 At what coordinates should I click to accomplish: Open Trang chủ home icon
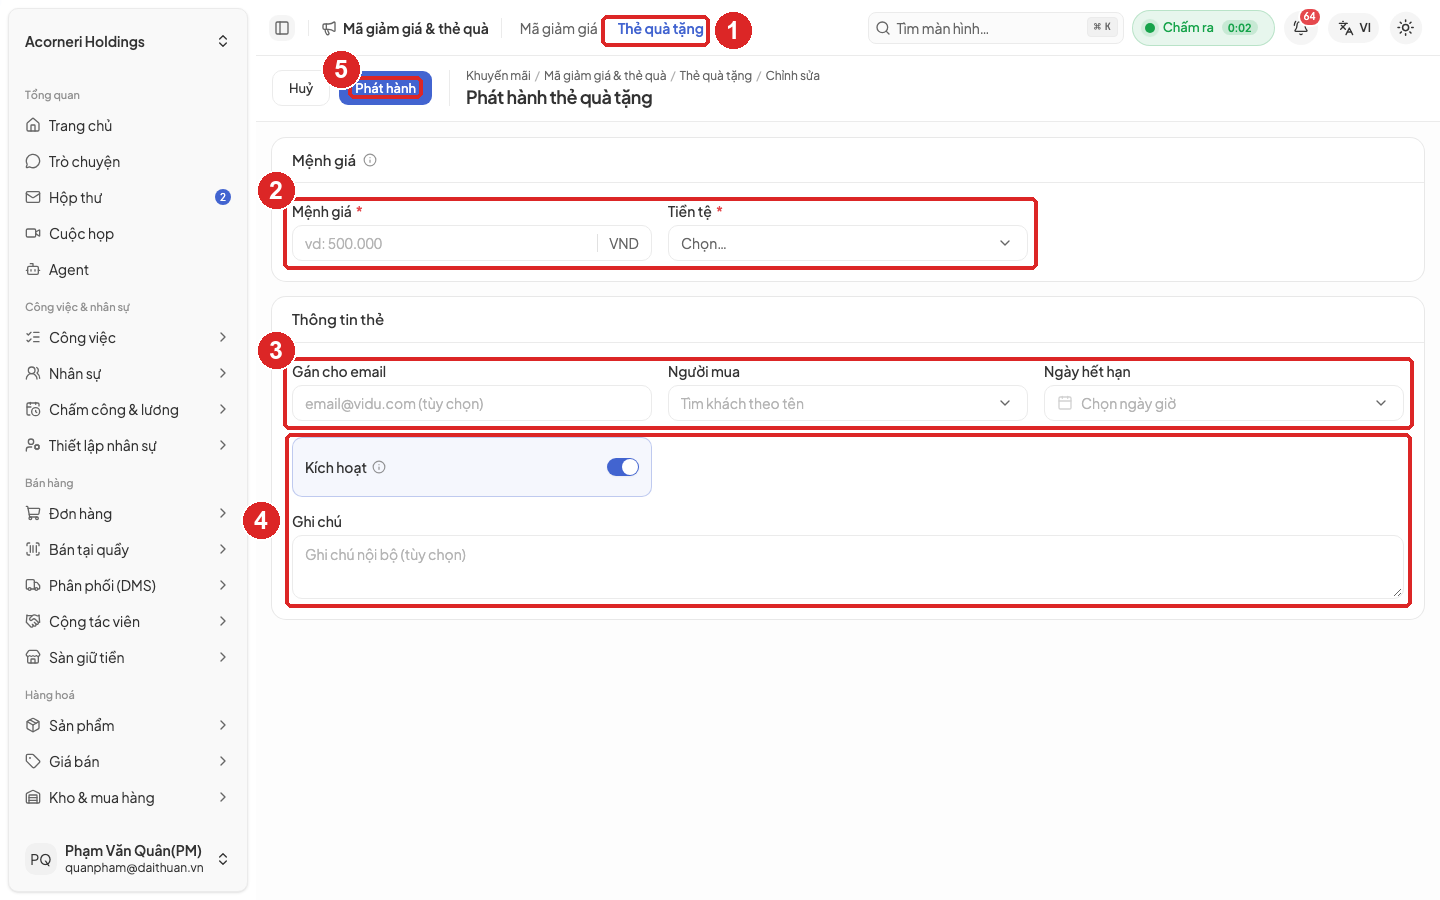point(33,126)
